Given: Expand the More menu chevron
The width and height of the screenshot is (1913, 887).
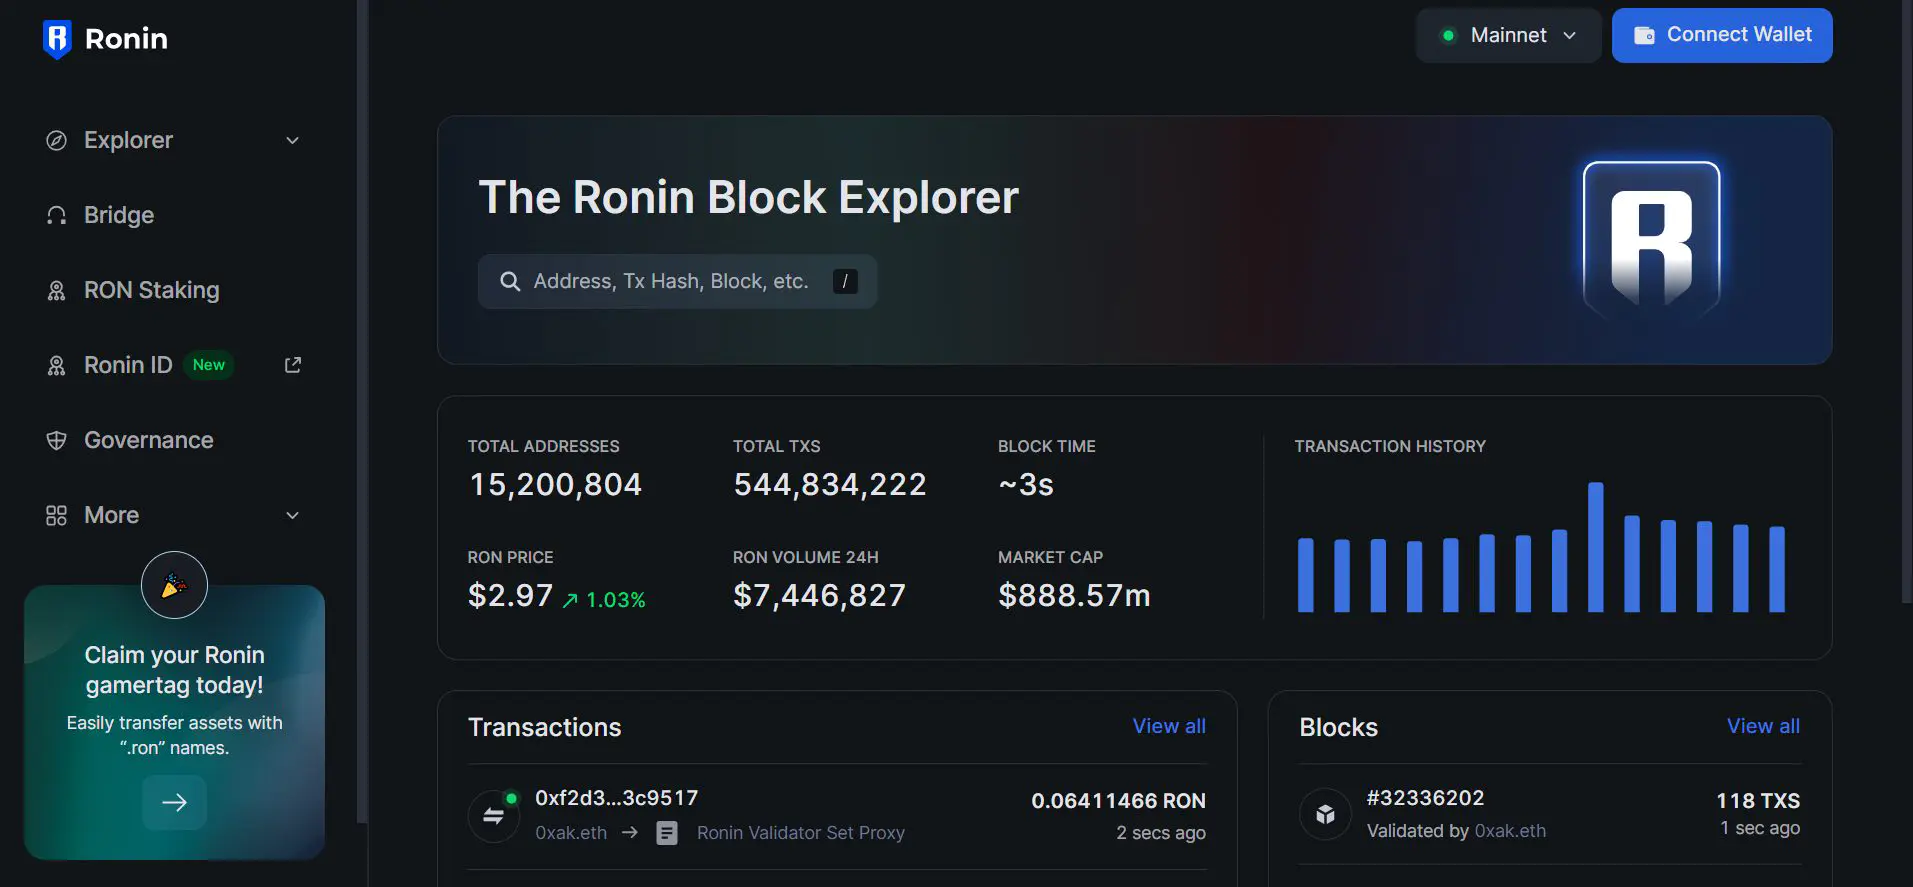Looking at the screenshot, I should (x=293, y=515).
